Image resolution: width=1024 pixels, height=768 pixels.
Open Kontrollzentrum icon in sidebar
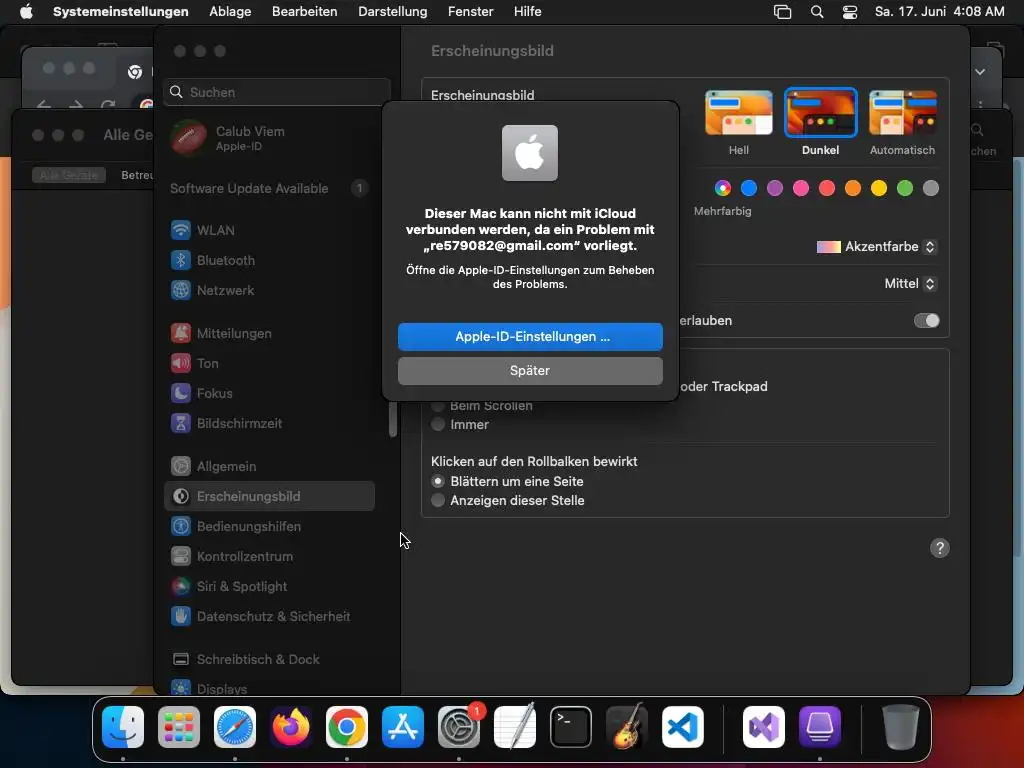181,556
